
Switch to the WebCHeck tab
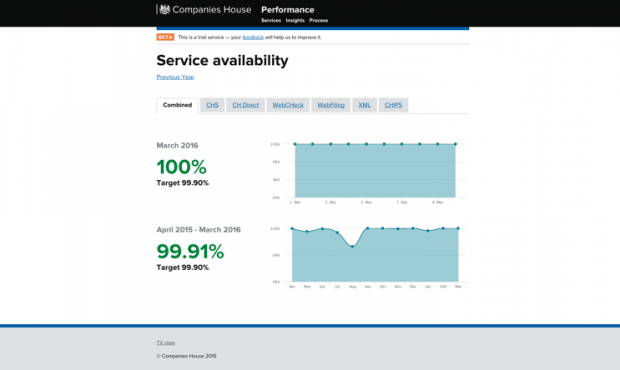288,105
